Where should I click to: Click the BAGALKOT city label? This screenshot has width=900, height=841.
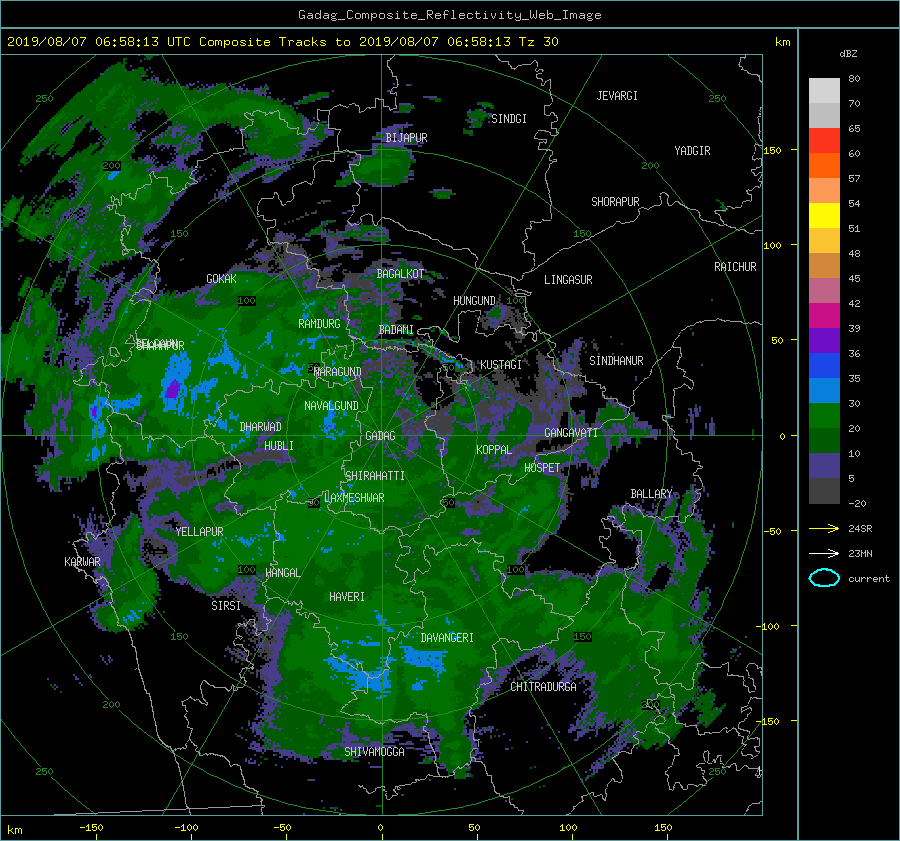click(x=400, y=274)
